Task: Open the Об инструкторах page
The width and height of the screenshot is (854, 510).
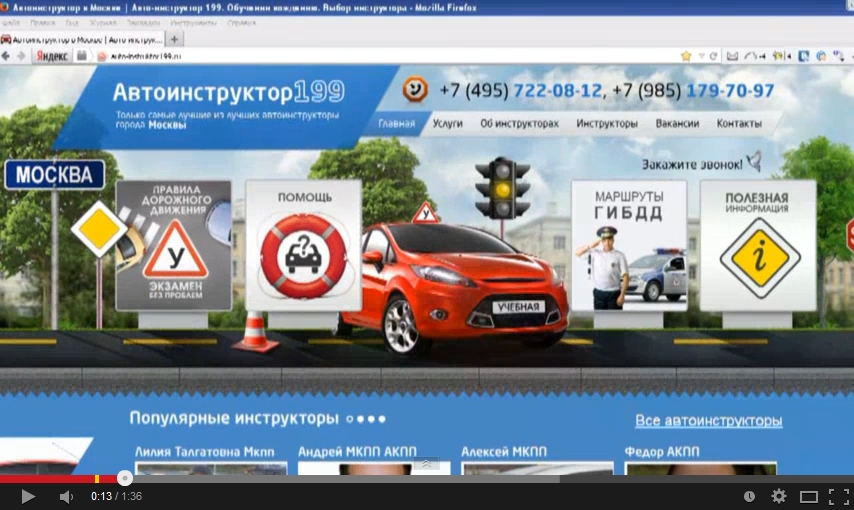Action: (519, 124)
